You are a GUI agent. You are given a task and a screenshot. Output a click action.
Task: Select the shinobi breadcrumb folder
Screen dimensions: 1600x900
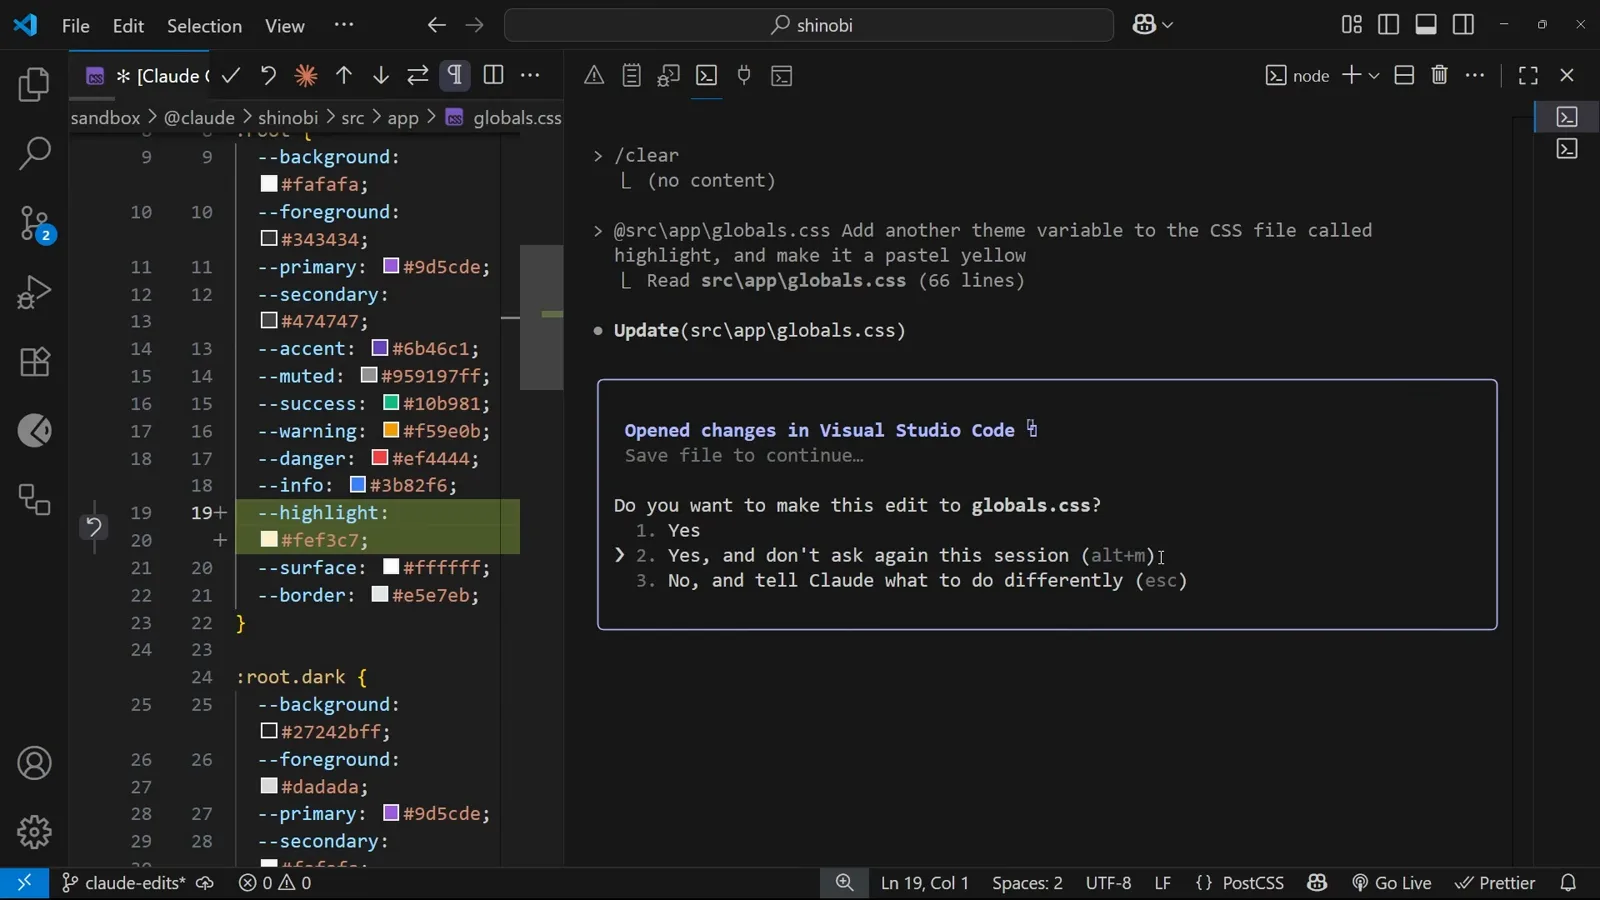tap(288, 117)
